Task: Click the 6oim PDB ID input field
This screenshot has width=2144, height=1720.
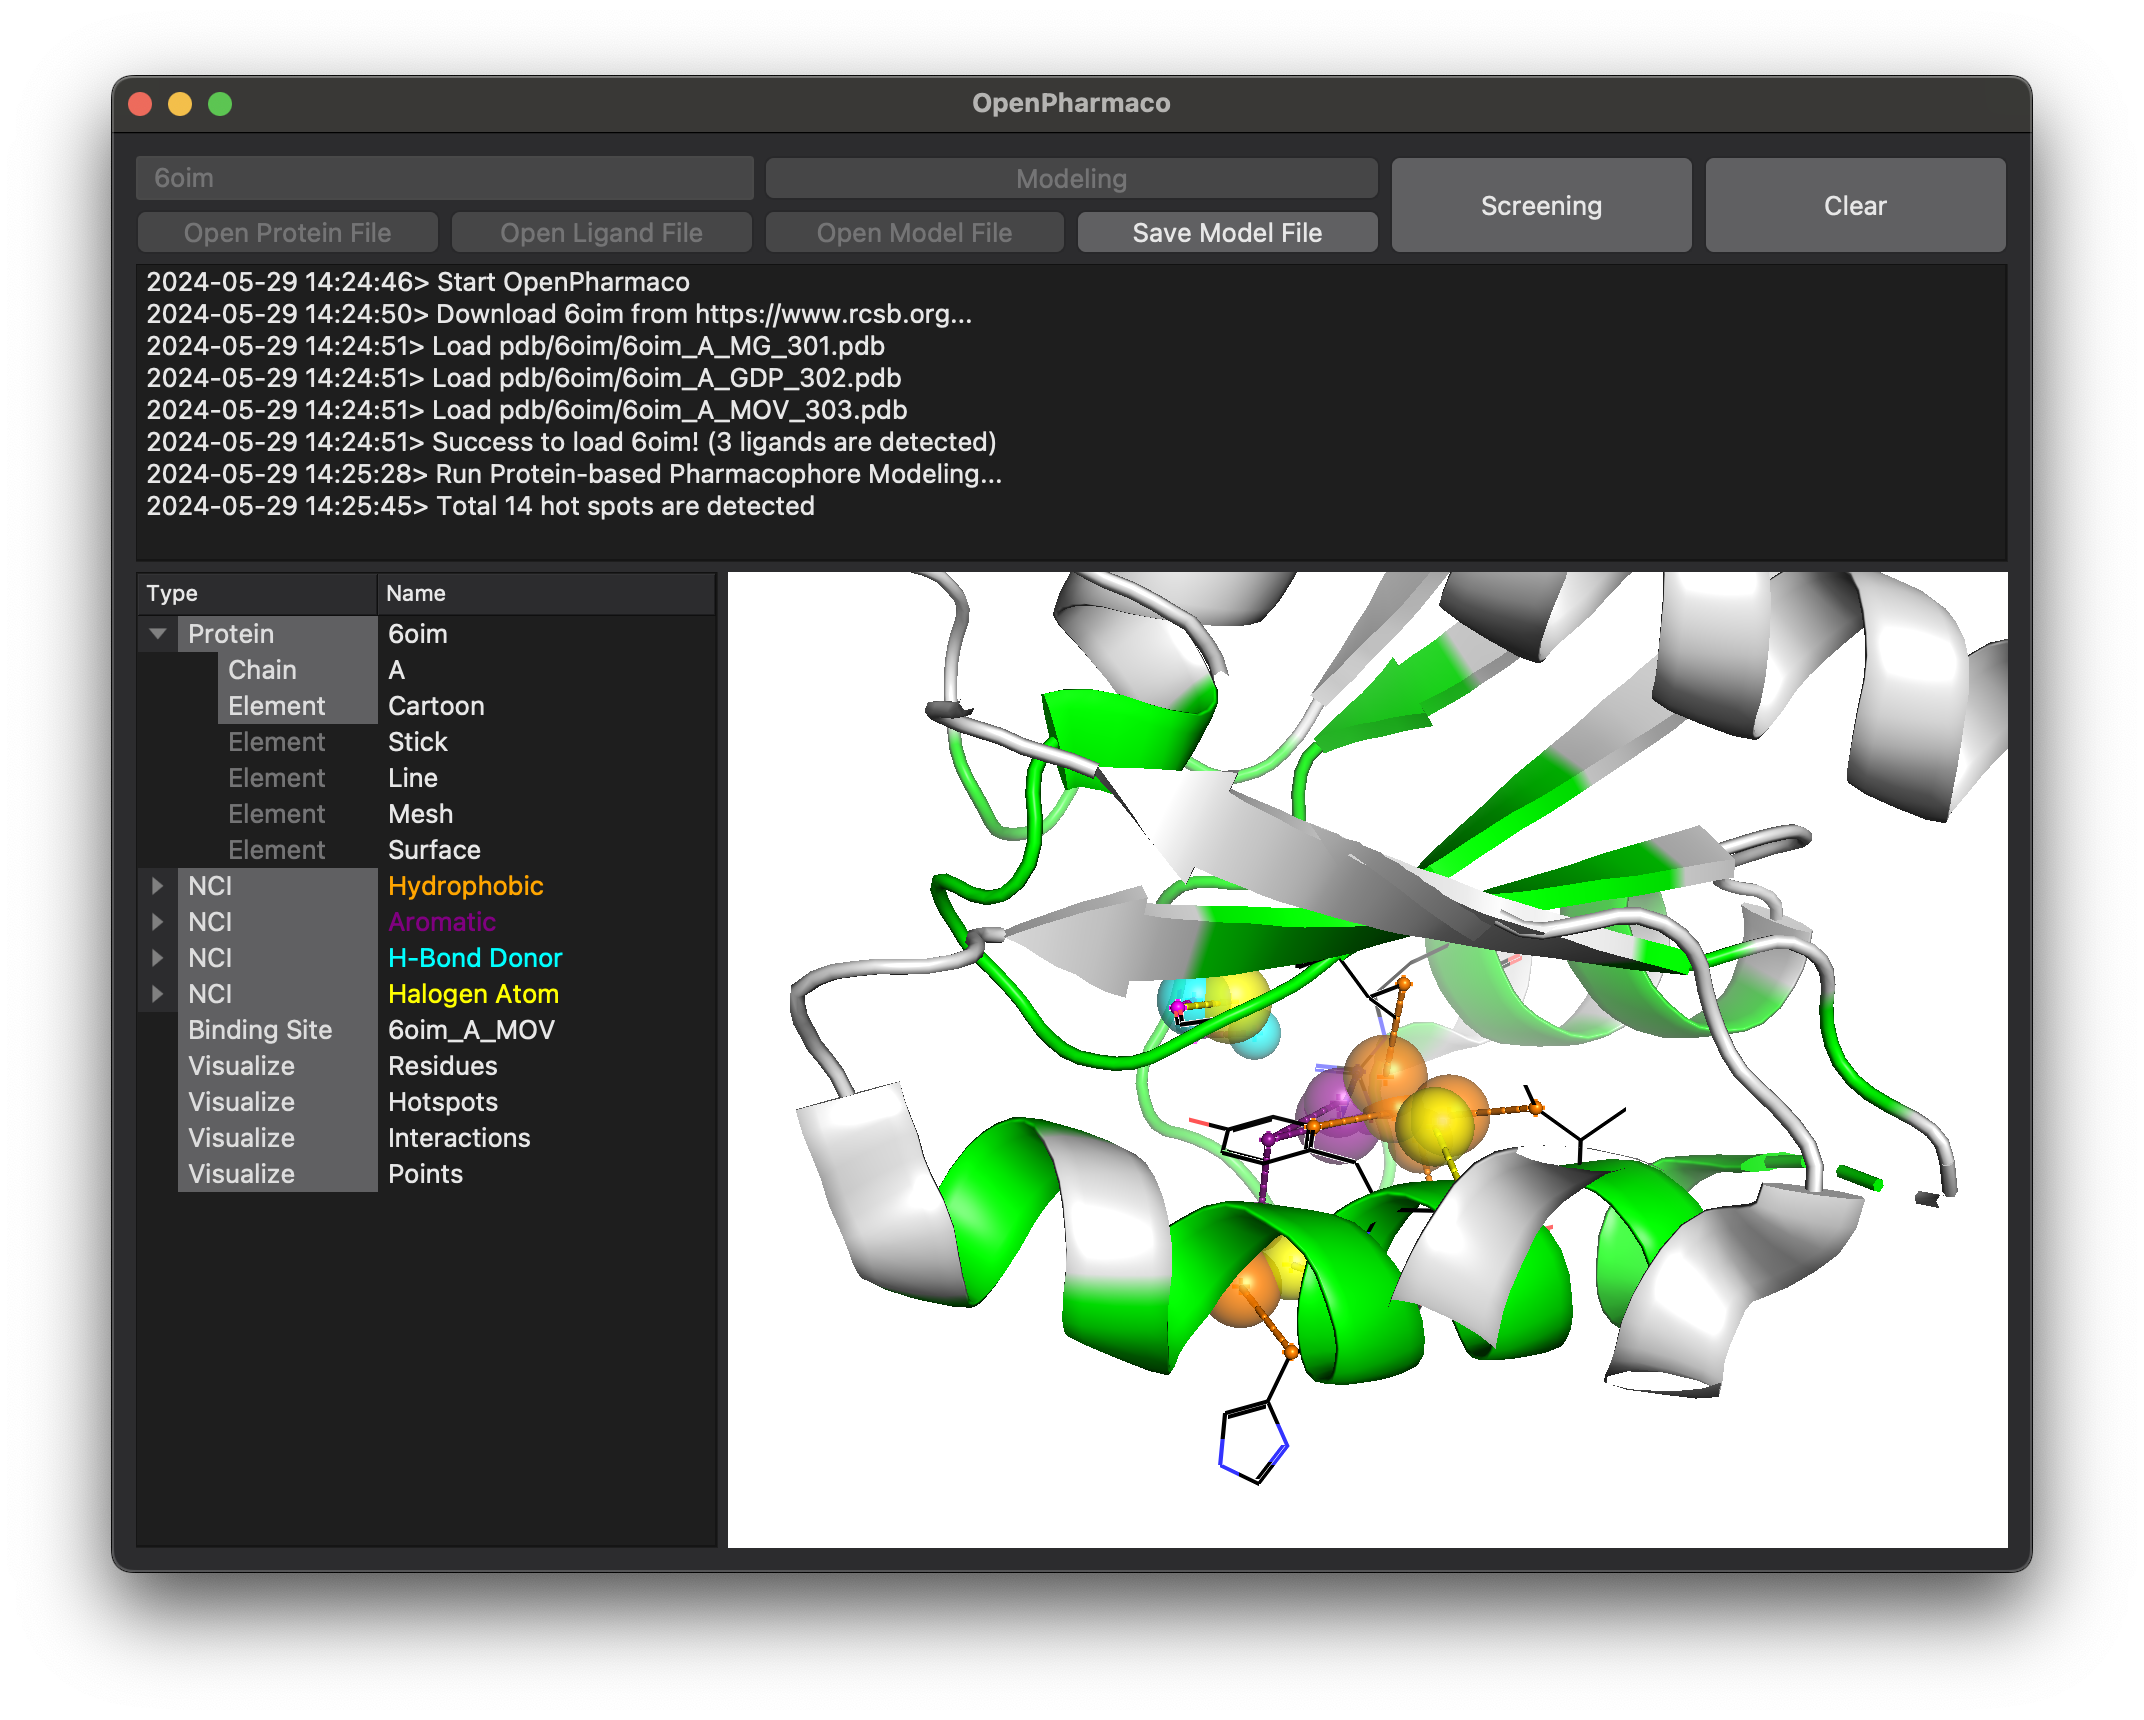Action: 445,178
